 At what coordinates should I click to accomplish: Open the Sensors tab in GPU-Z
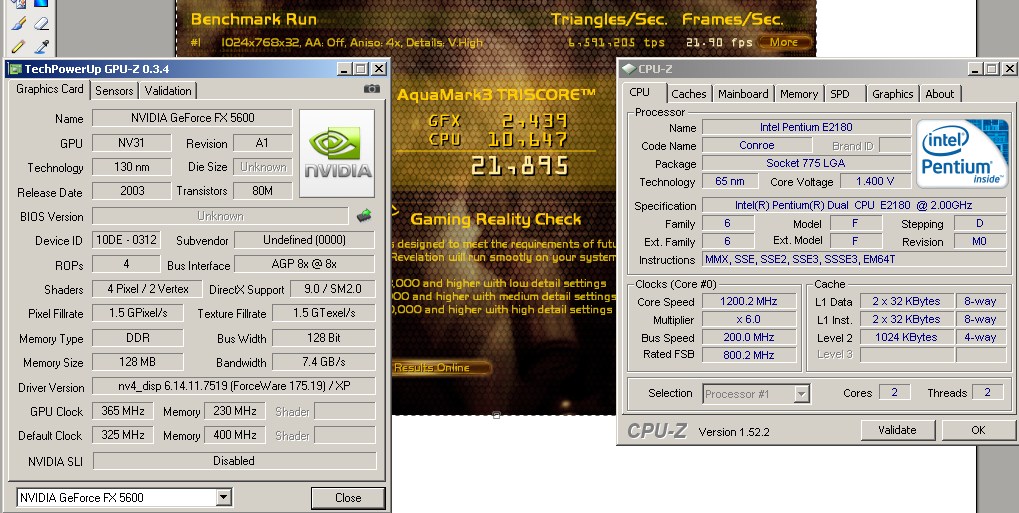coord(114,91)
